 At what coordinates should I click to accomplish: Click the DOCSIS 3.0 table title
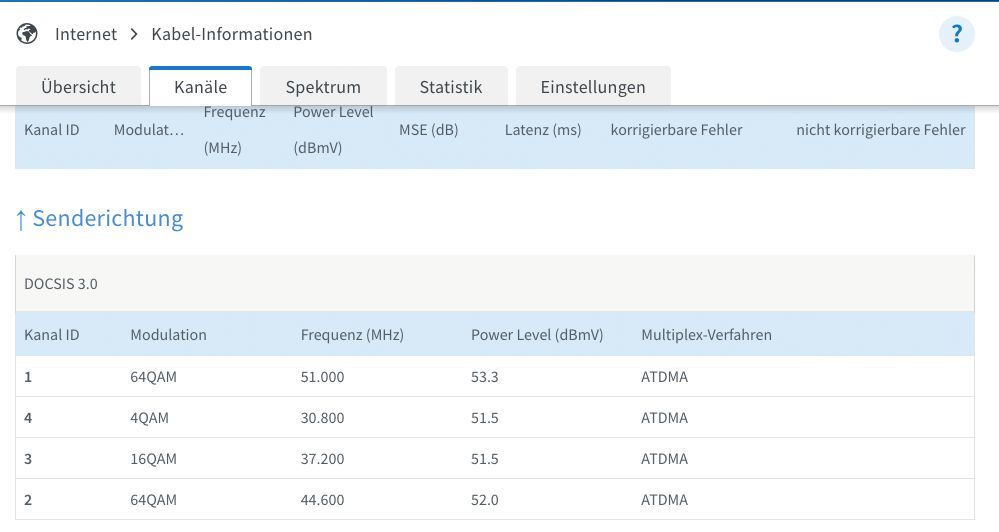61,284
